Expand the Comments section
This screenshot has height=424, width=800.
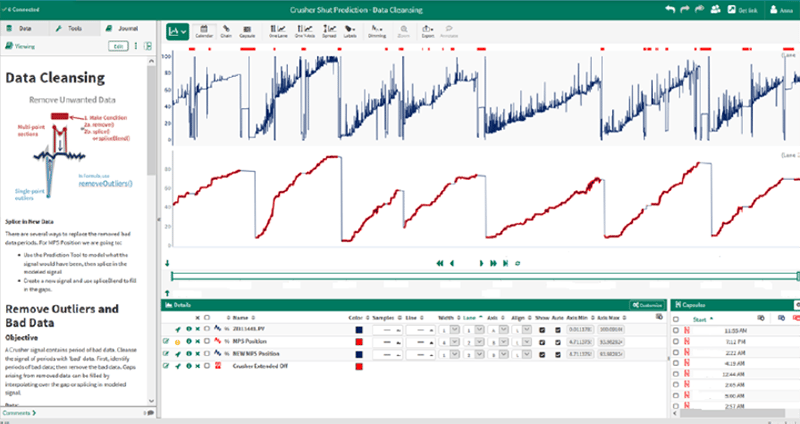tap(20, 412)
